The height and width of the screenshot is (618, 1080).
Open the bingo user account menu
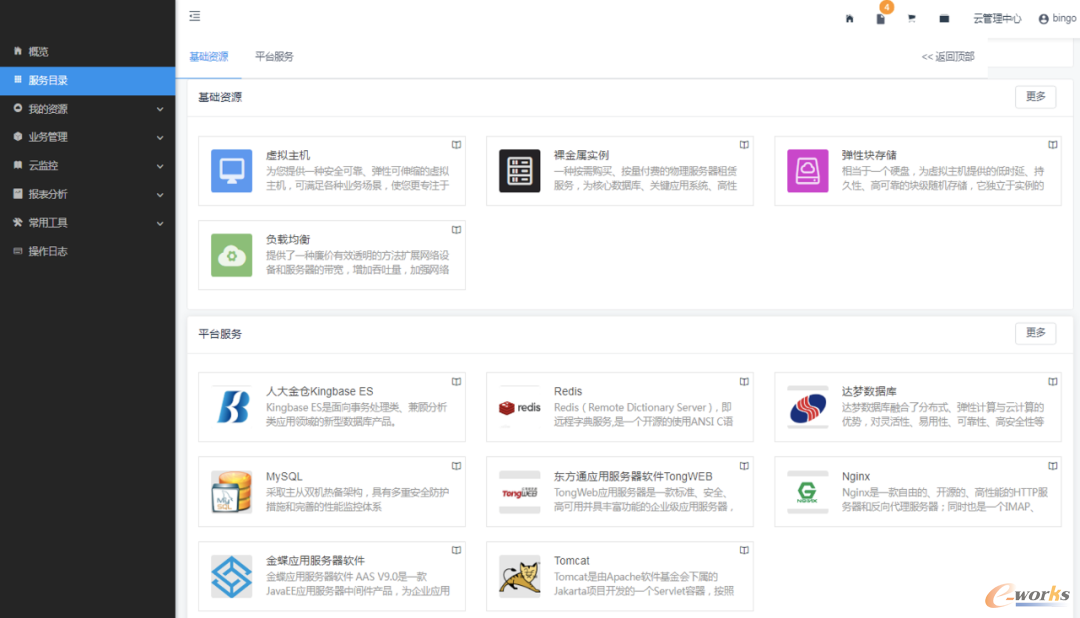tap(1057, 18)
